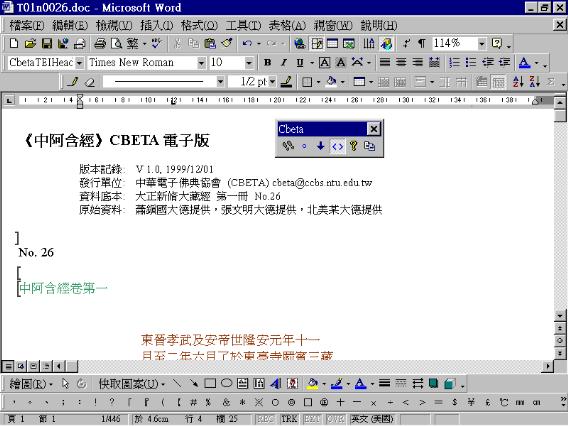Open the 格式 Format menu
The width and height of the screenshot is (568, 426).
tap(199, 25)
